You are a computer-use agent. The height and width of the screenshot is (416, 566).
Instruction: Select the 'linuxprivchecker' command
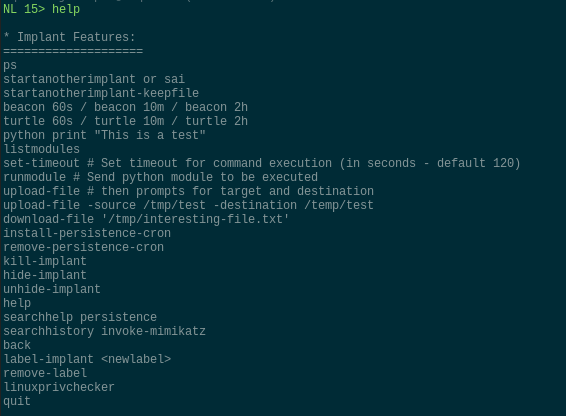59,387
